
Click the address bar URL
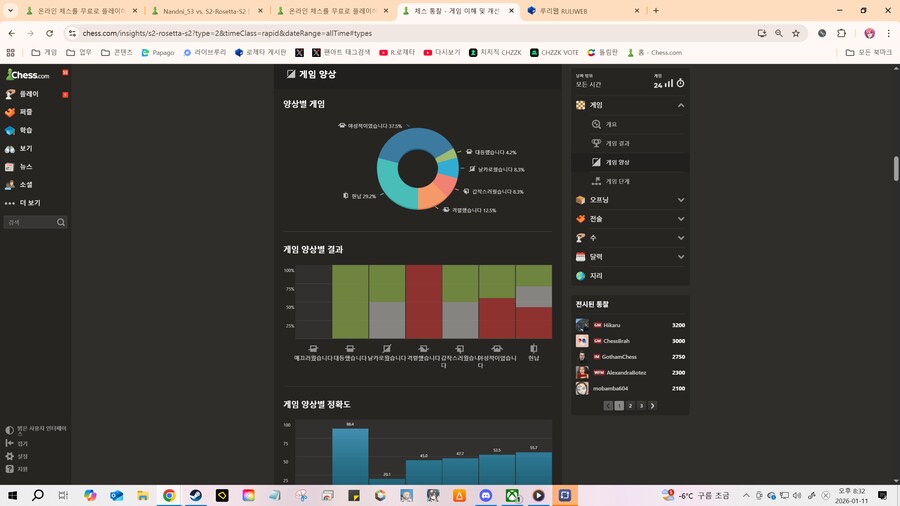tap(227, 33)
